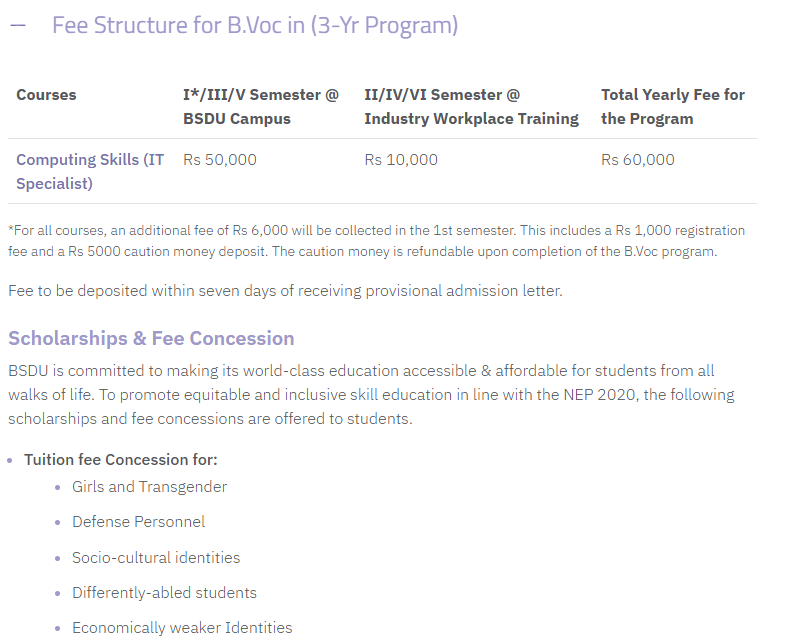Click the BSDU scholarships description paragraph
Screen dimensions: 799x636
(x=370, y=394)
